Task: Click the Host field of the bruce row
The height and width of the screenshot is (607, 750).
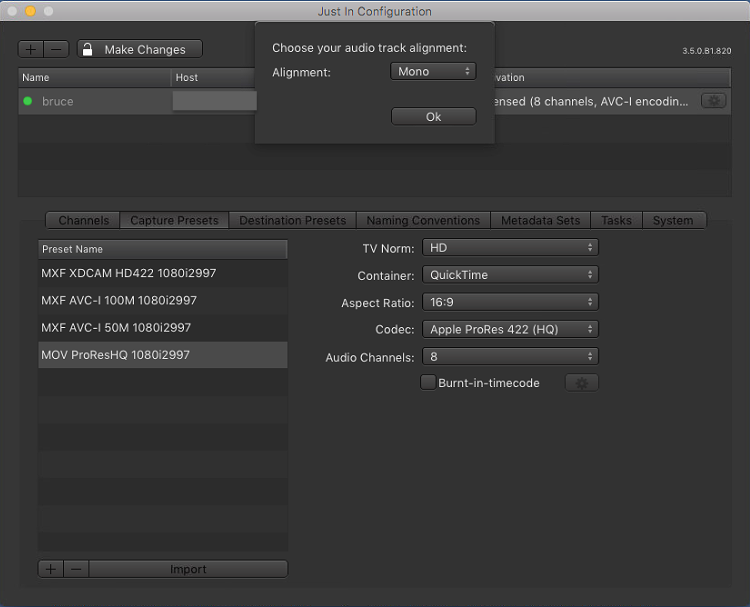Action: coord(214,101)
